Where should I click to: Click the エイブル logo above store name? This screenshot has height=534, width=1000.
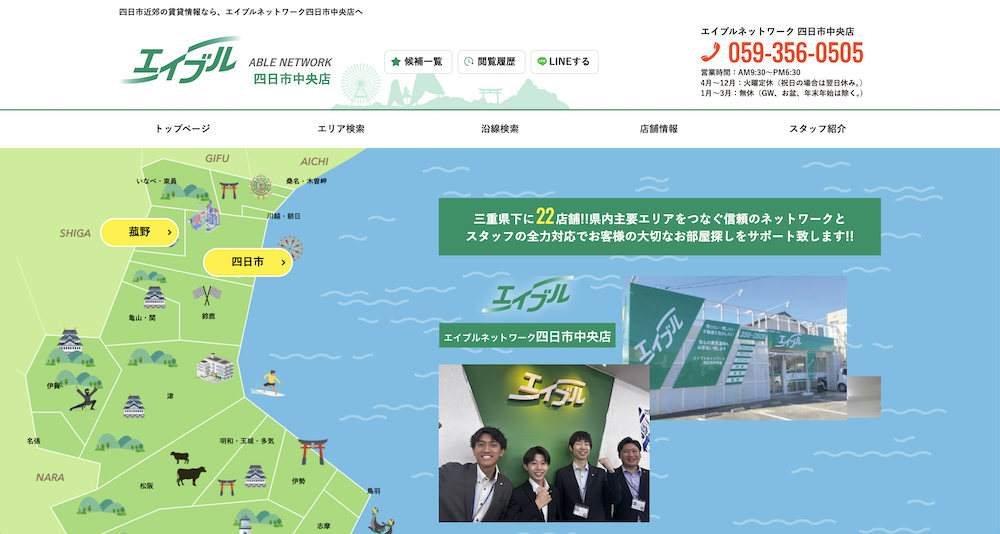point(527,295)
